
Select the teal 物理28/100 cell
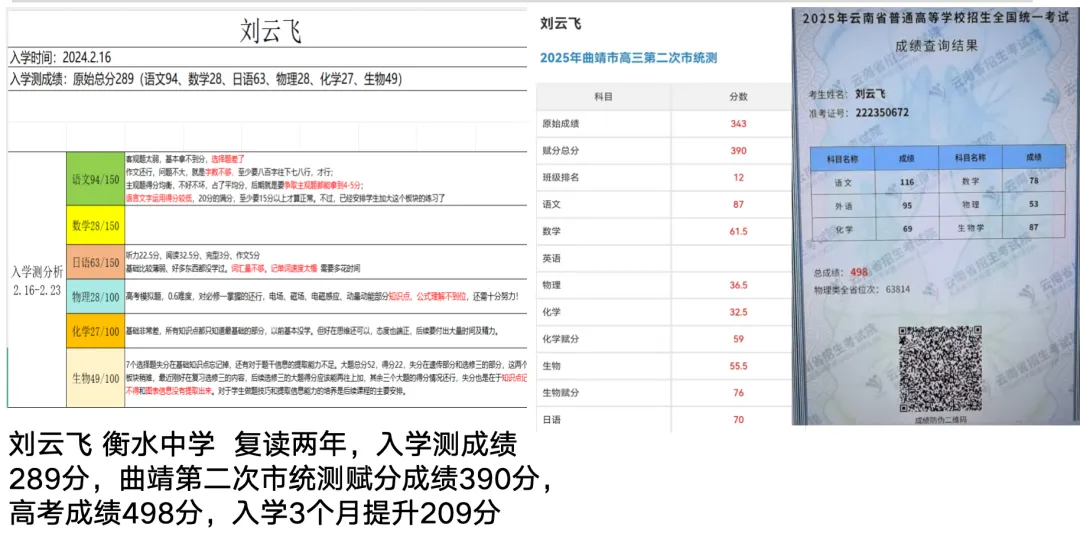(95, 296)
